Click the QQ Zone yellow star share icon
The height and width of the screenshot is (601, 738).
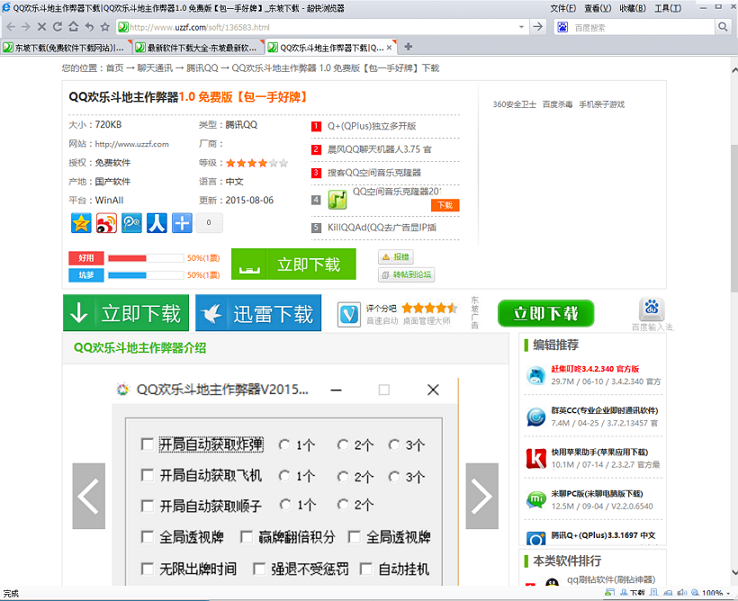pyautogui.click(x=81, y=223)
